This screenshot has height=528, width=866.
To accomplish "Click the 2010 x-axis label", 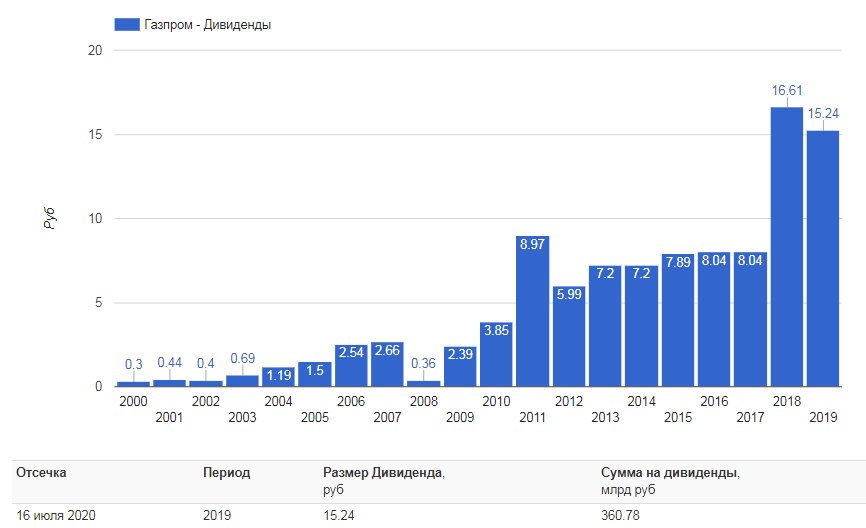I will coord(497,401).
